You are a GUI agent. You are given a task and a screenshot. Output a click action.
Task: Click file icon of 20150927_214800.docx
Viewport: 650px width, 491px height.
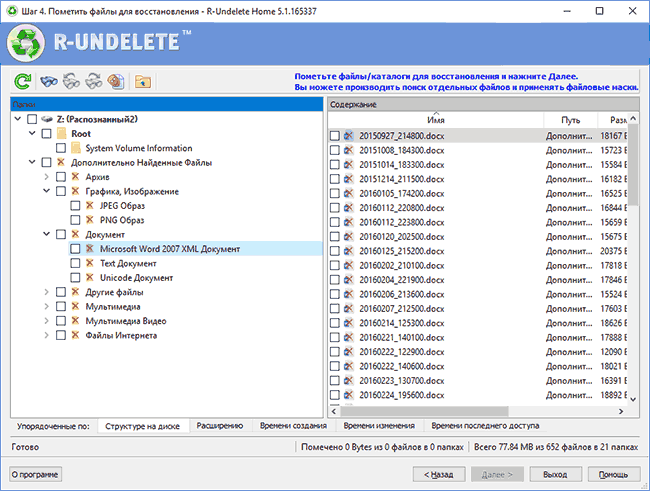349,136
